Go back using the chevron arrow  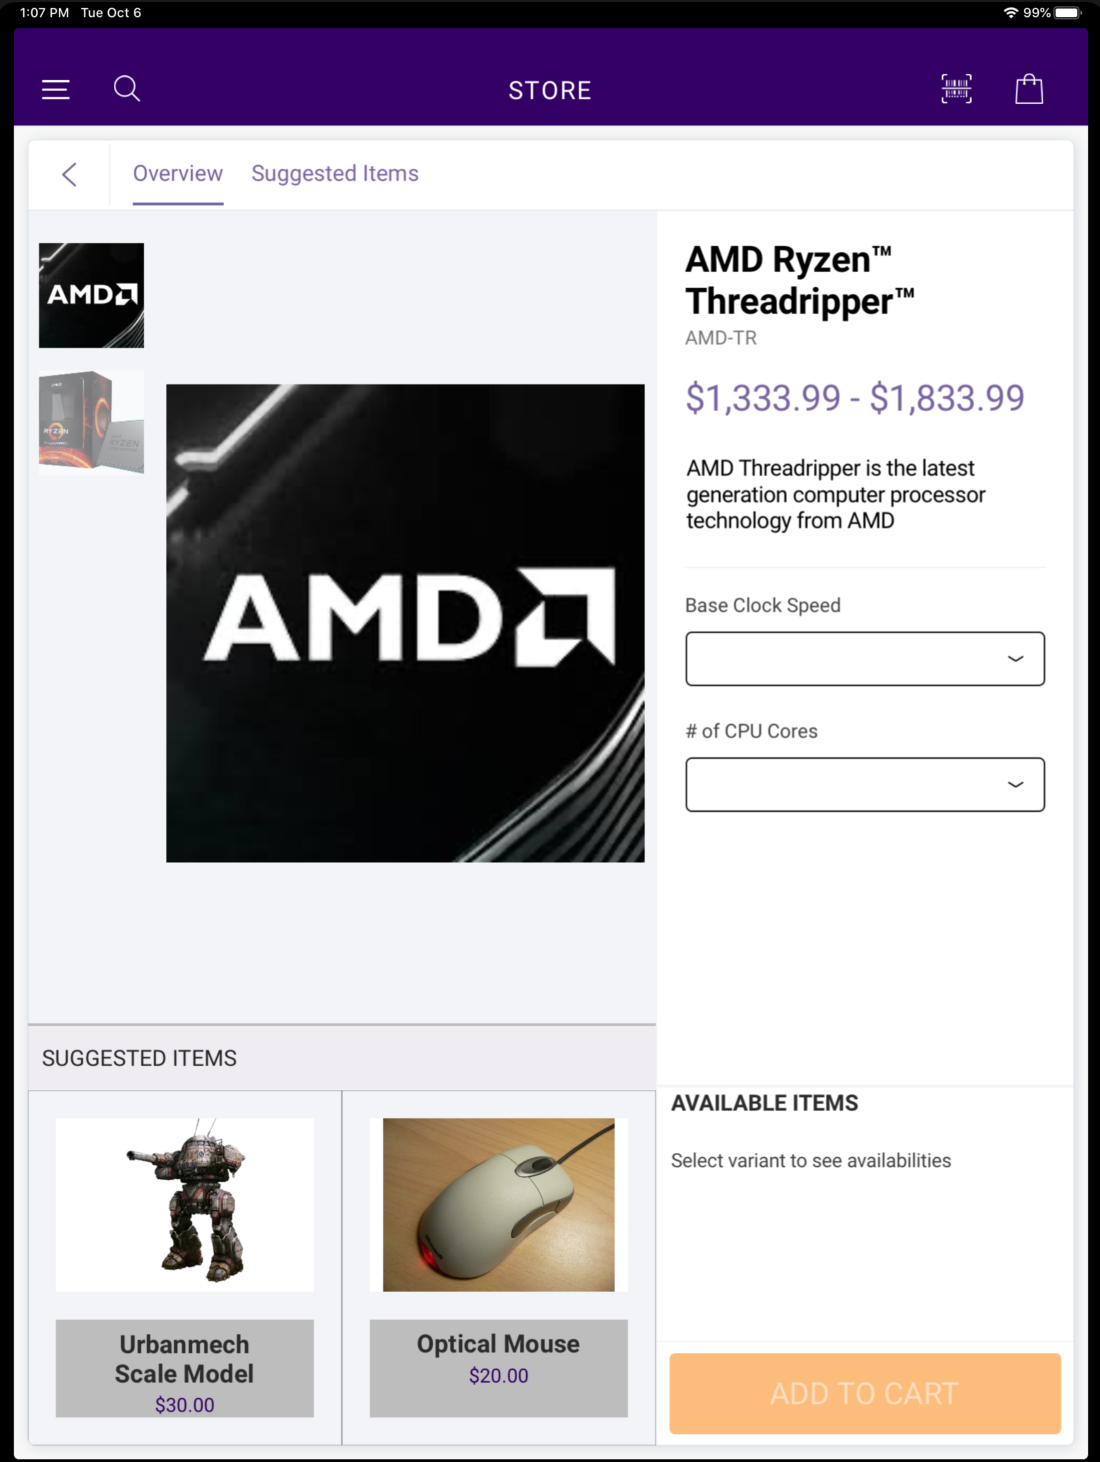(69, 175)
